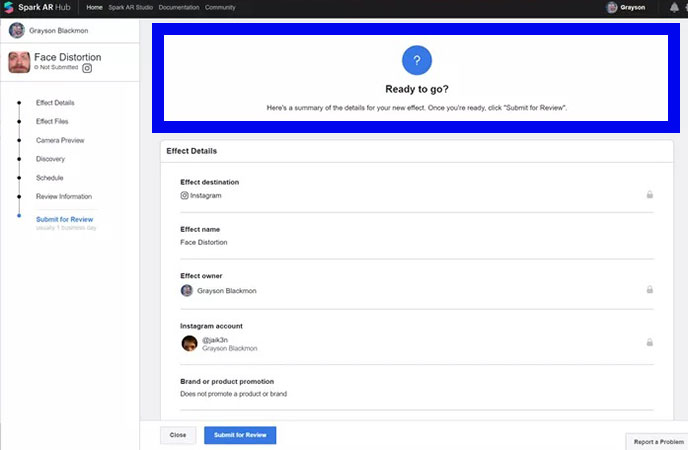Select Submit for Review step in sidebar

pos(64,219)
